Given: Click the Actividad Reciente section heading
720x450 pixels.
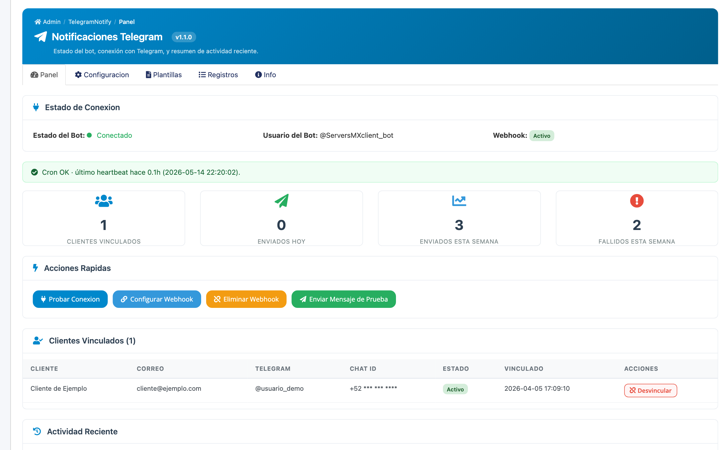Looking at the screenshot, I should pyautogui.click(x=82, y=432).
